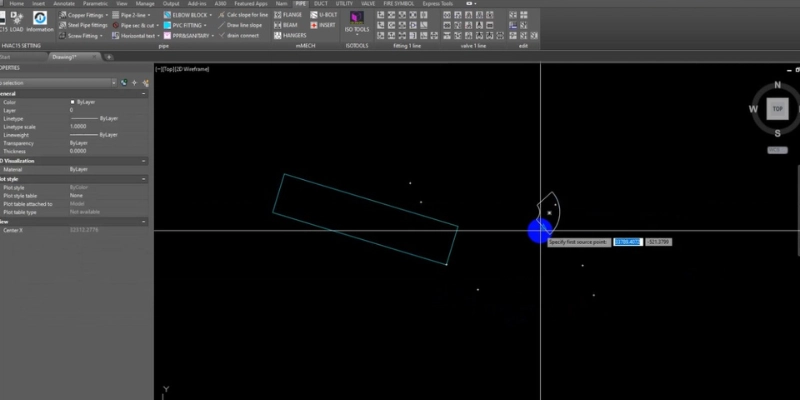Image resolution: width=800 pixels, height=400 pixels.
Task: Click the highlighted X coordinate input field
Action: 628,242
